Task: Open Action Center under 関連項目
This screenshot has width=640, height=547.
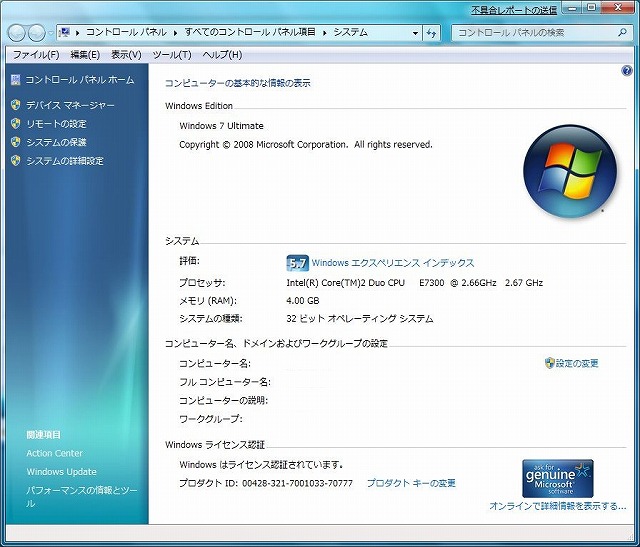Action: (54, 453)
